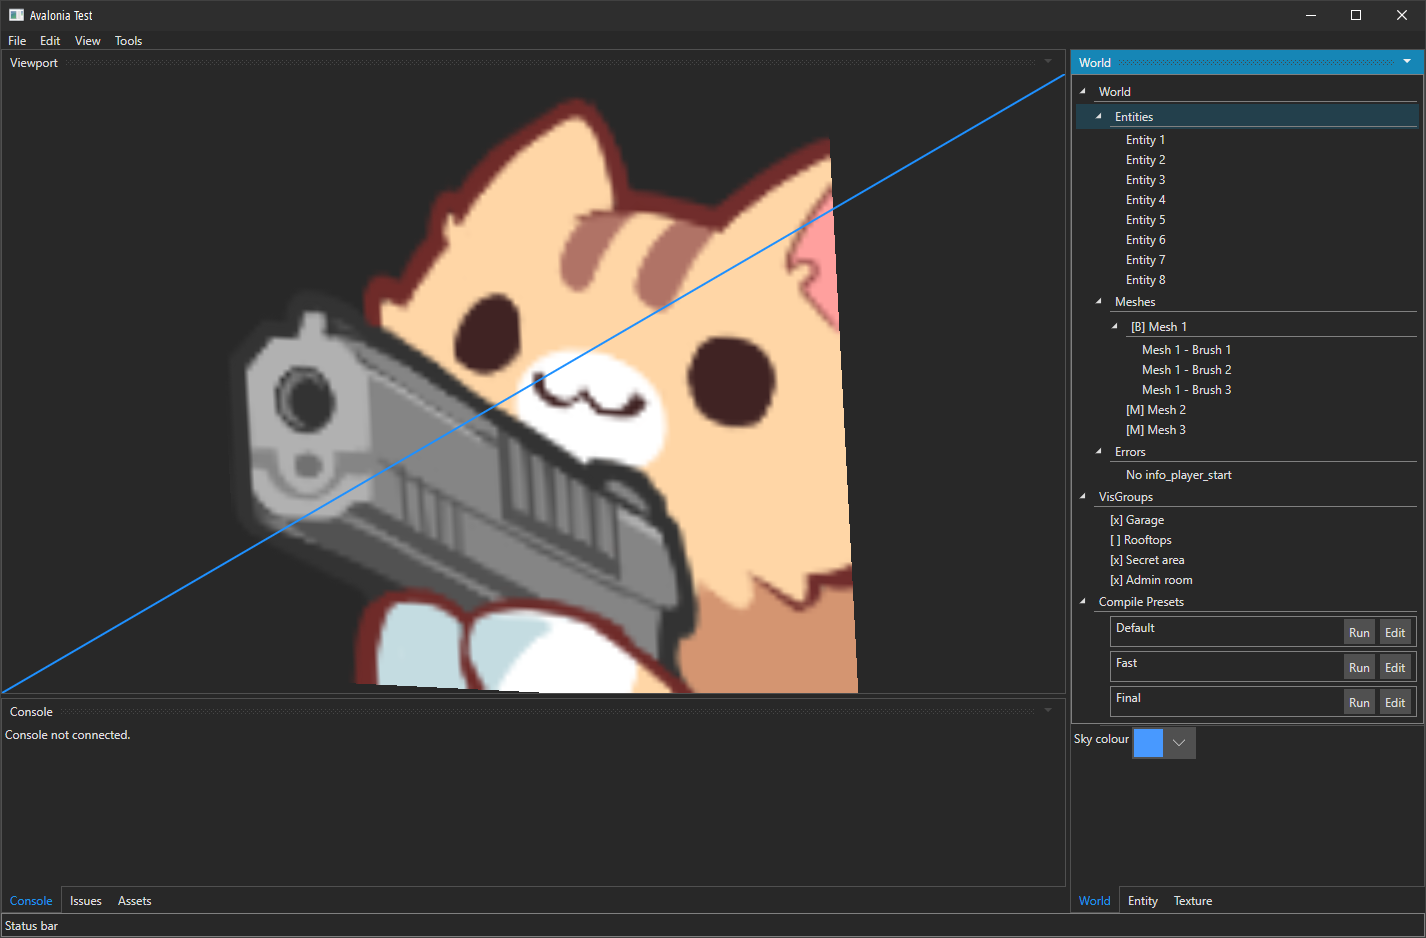The image size is (1426, 938).
Task: Switch to the World bottom tab
Action: coord(1094,901)
